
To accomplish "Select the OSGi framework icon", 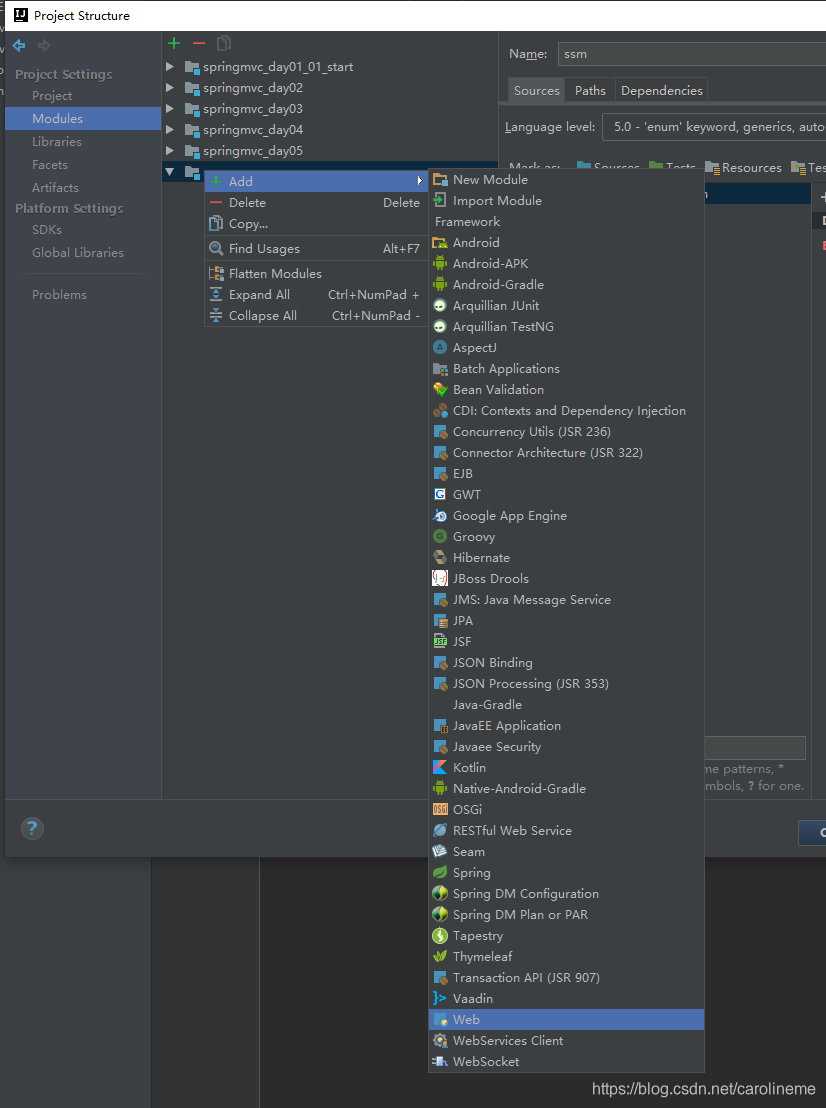I will [439, 809].
